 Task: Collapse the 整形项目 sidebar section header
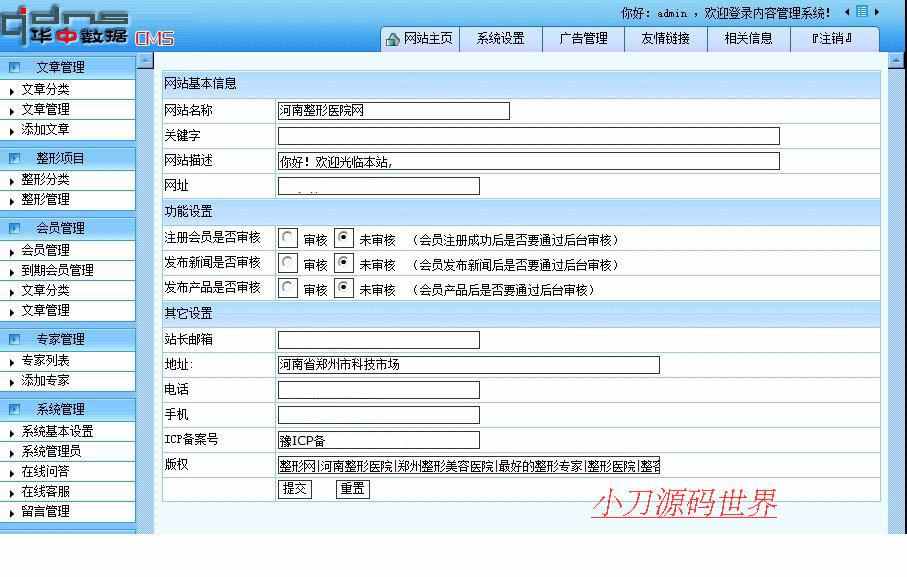point(68,158)
